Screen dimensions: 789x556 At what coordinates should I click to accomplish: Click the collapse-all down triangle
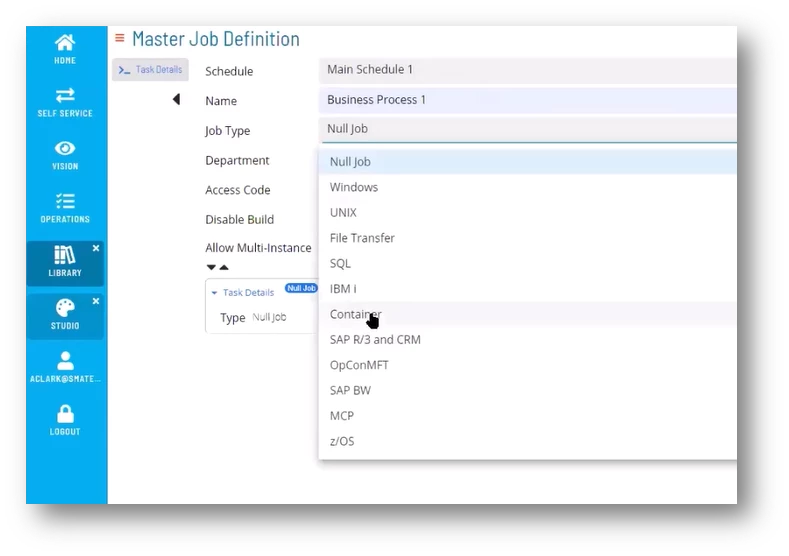[211, 267]
